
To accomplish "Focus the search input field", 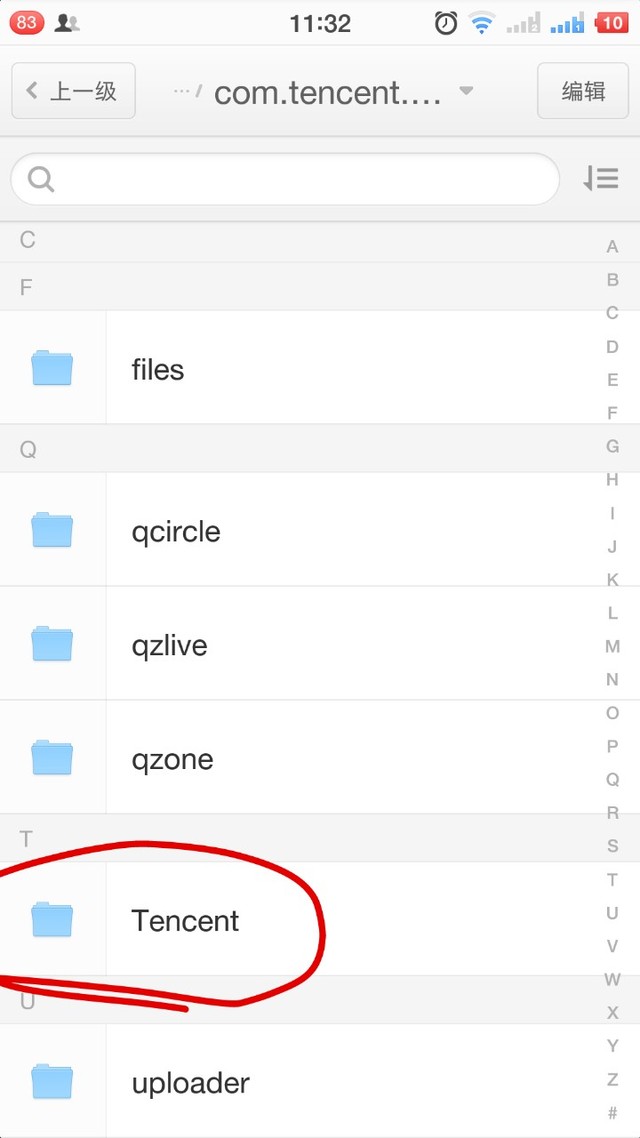I will [x=300, y=180].
